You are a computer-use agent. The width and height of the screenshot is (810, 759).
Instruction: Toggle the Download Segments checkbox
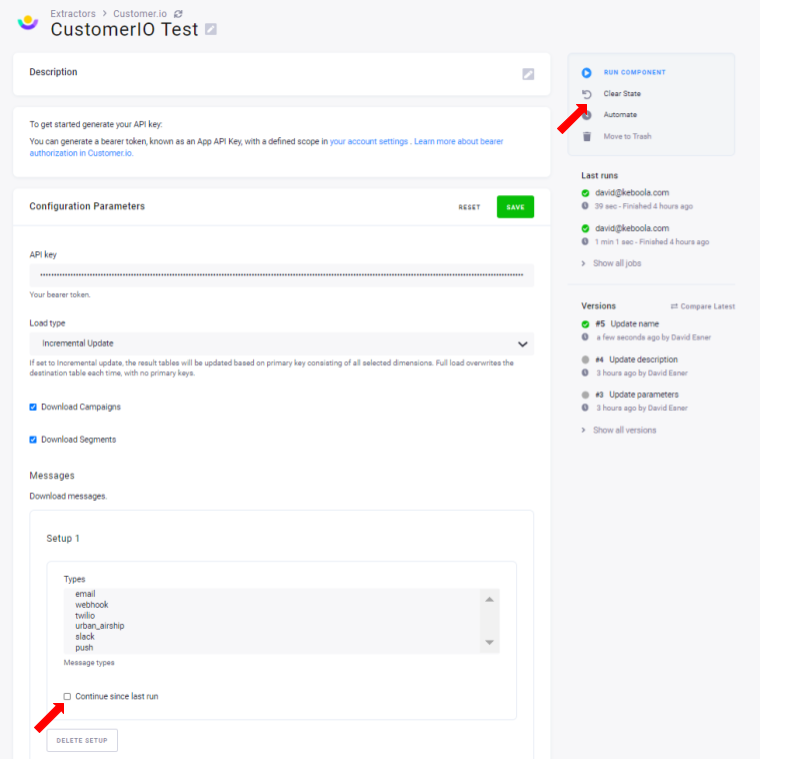pyautogui.click(x=33, y=440)
